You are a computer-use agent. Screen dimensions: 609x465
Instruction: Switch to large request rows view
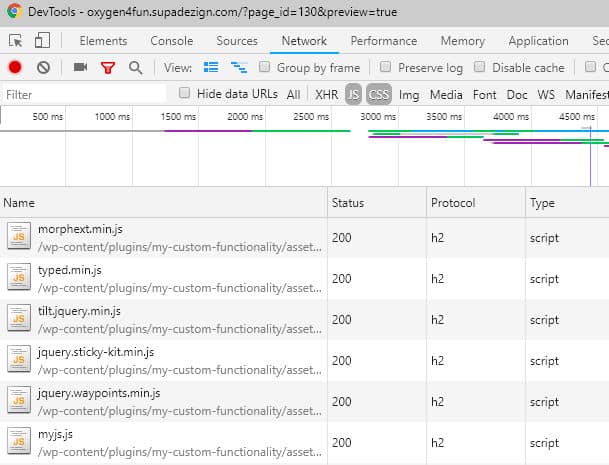[x=211, y=67]
